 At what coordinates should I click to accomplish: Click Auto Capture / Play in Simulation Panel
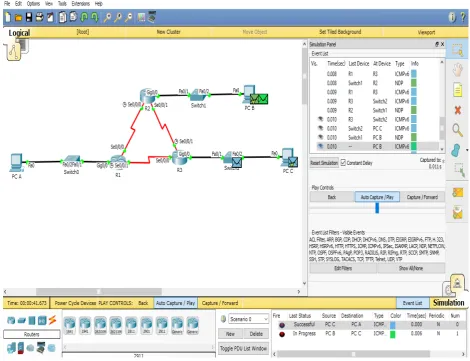377,197
